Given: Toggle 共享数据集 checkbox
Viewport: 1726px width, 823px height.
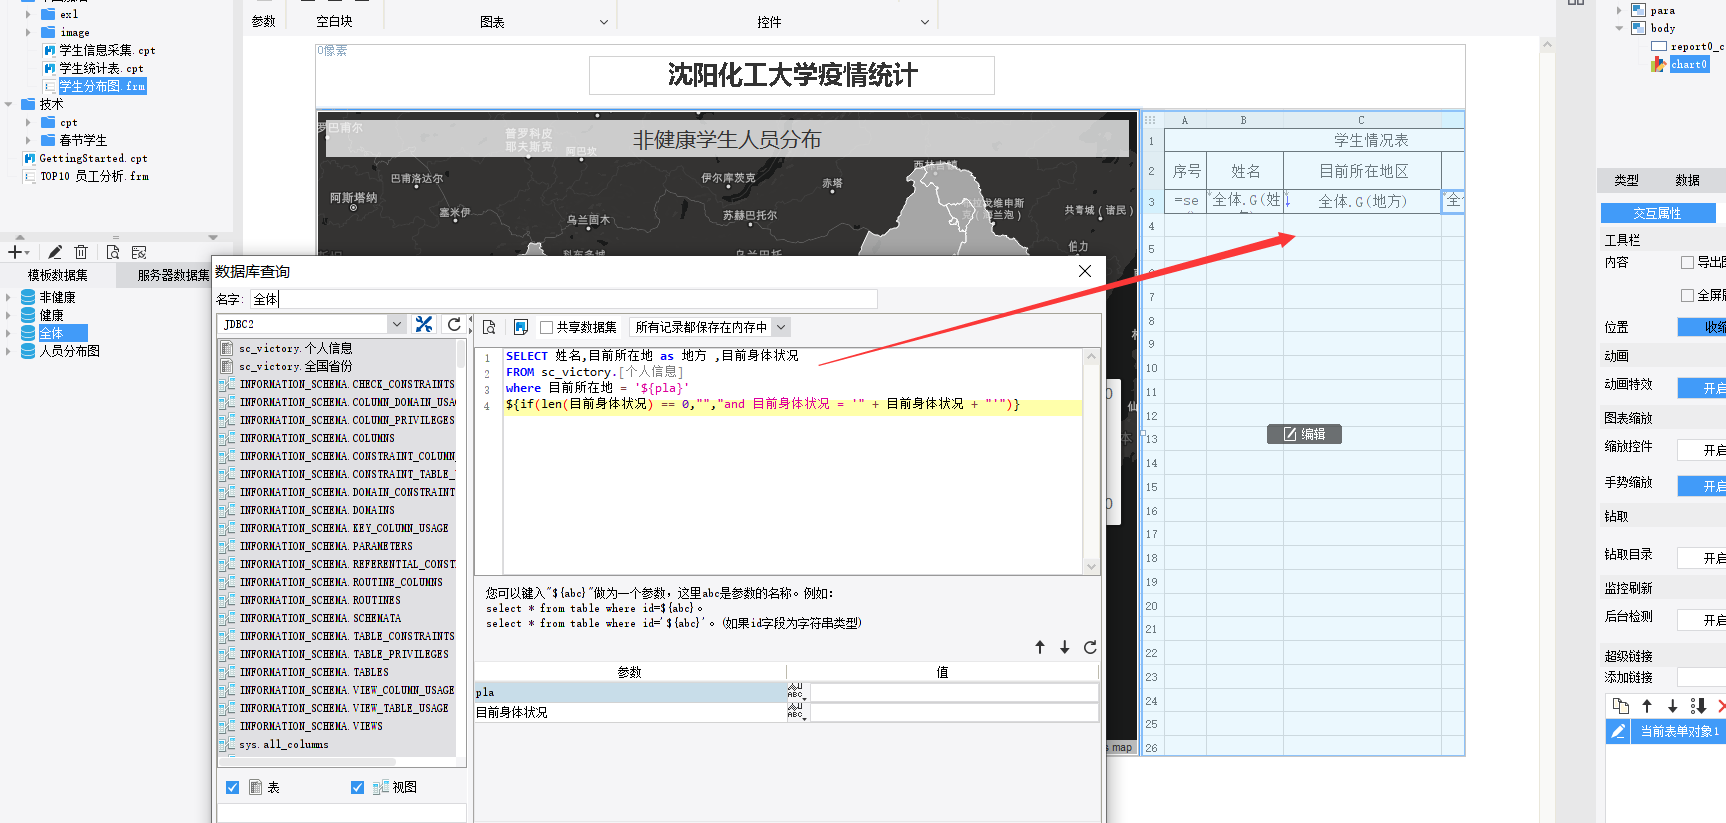Looking at the screenshot, I should 547,327.
